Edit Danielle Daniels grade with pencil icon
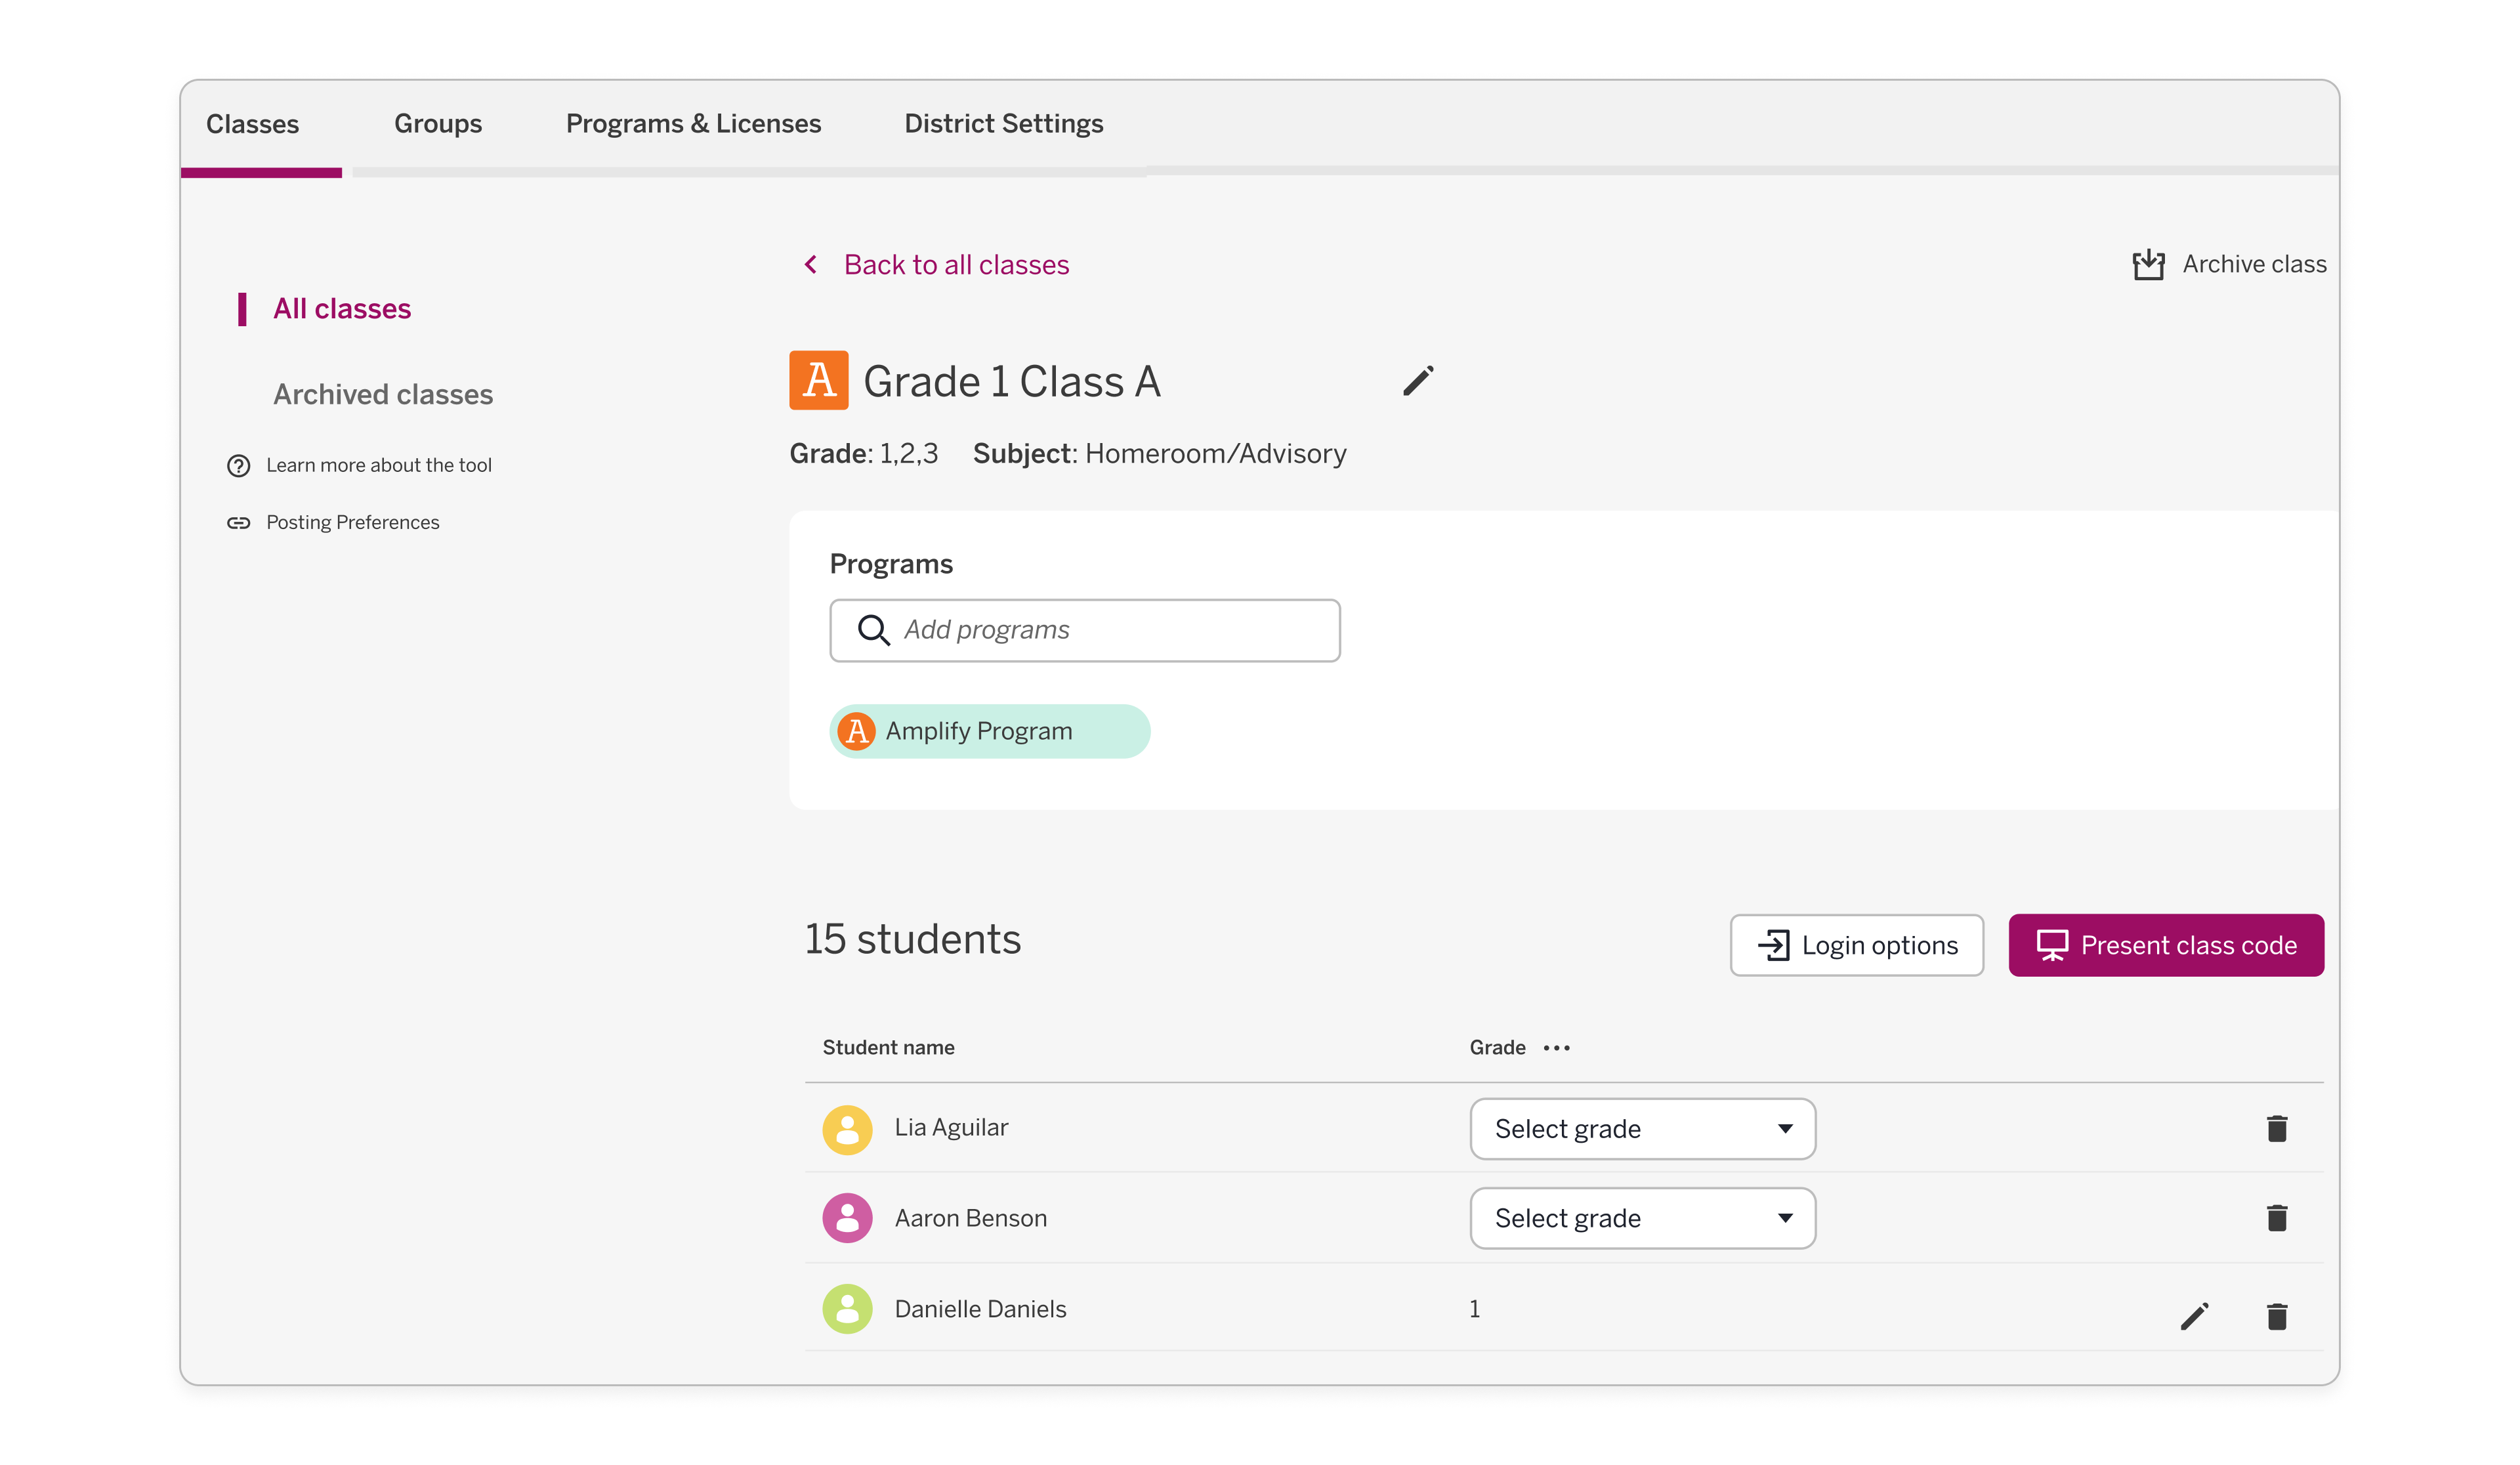Image resolution: width=2520 pixels, height=1465 pixels. tap(2194, 1316)
